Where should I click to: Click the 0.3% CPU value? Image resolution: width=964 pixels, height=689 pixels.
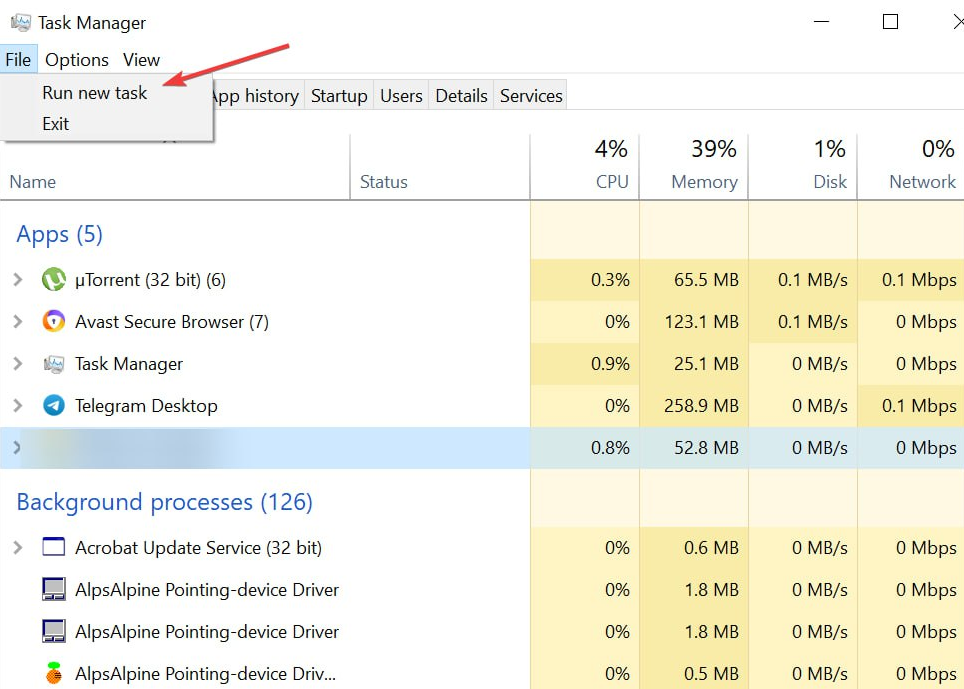(610, 280)
